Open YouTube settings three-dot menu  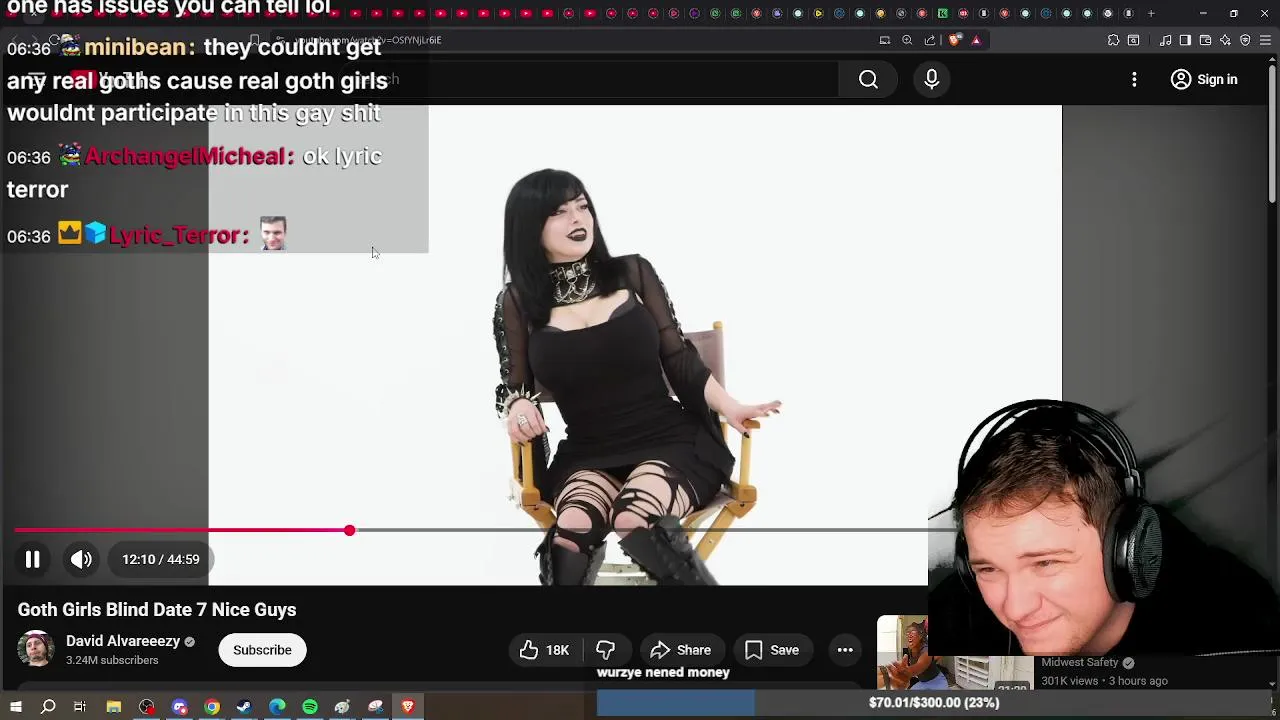point(1134,80)
